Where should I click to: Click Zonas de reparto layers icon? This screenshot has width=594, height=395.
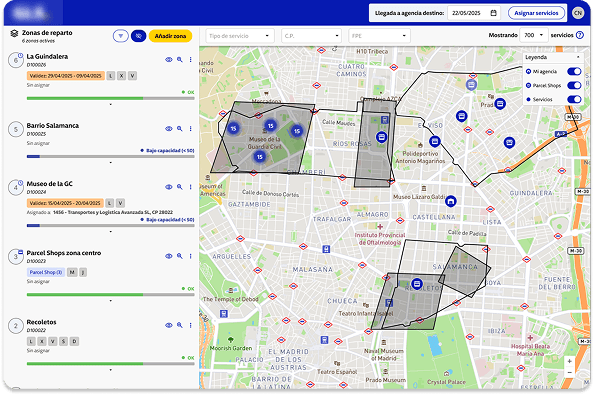(14, 34)
